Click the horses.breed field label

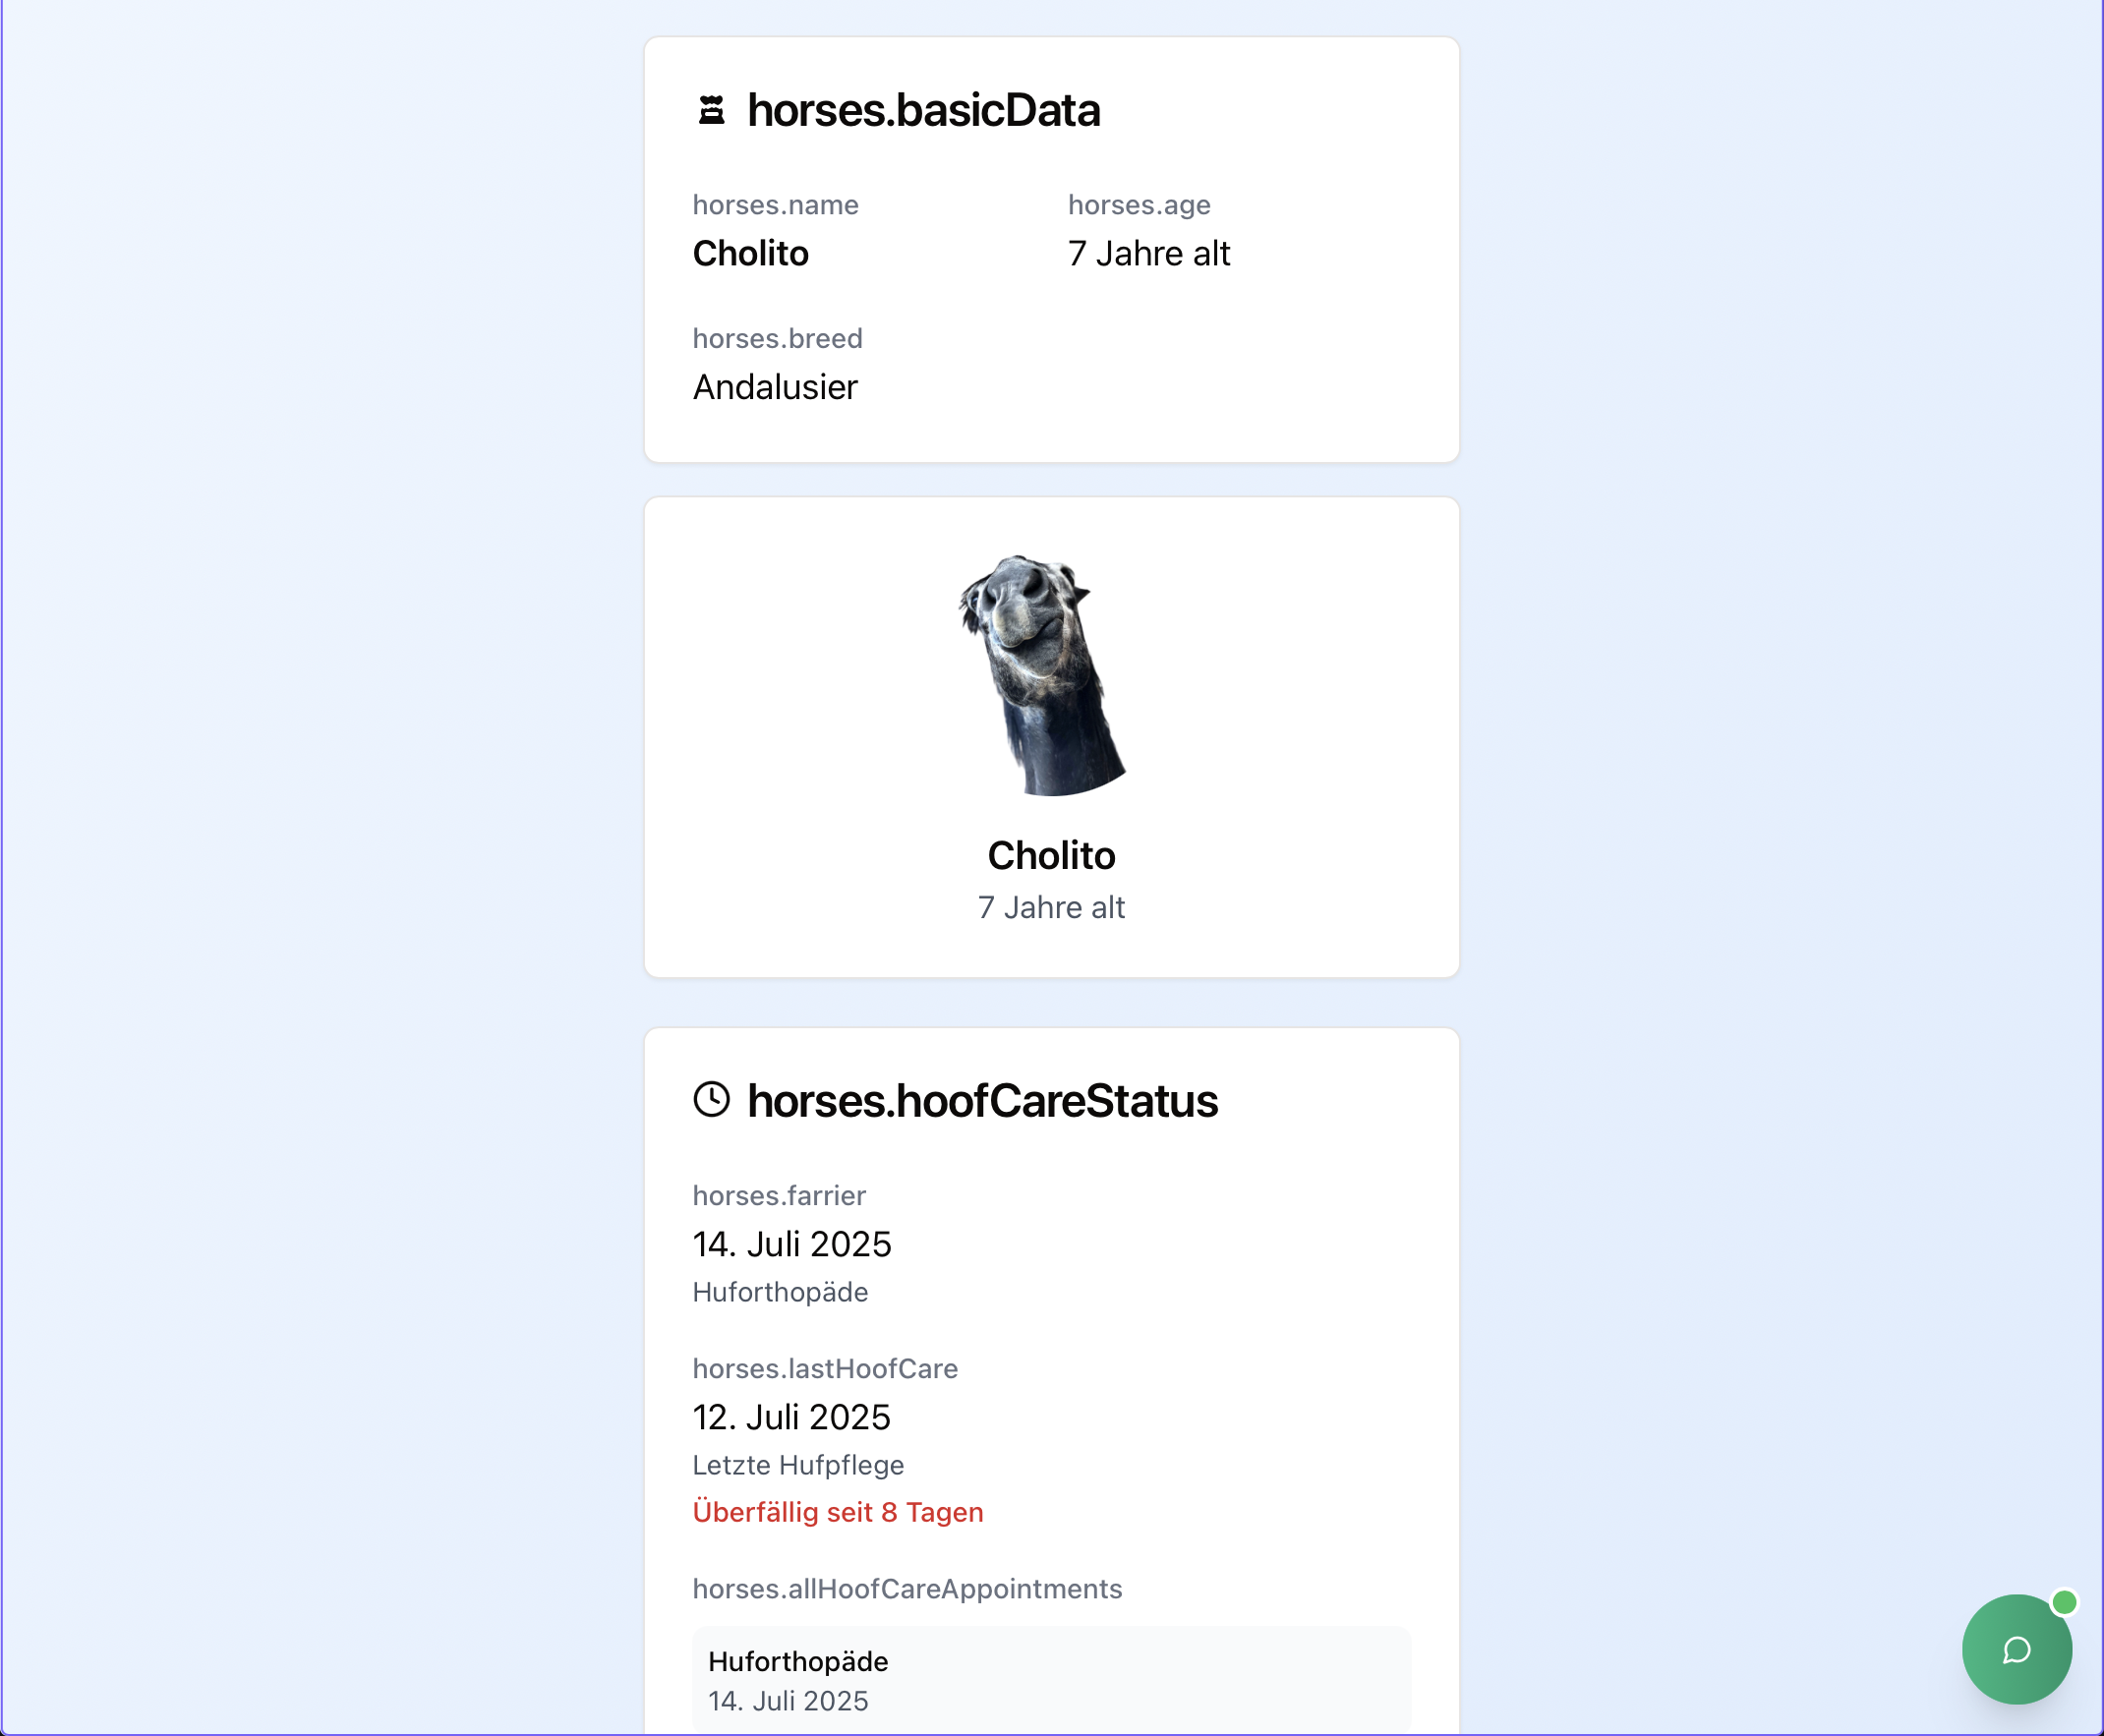[777, 338]
